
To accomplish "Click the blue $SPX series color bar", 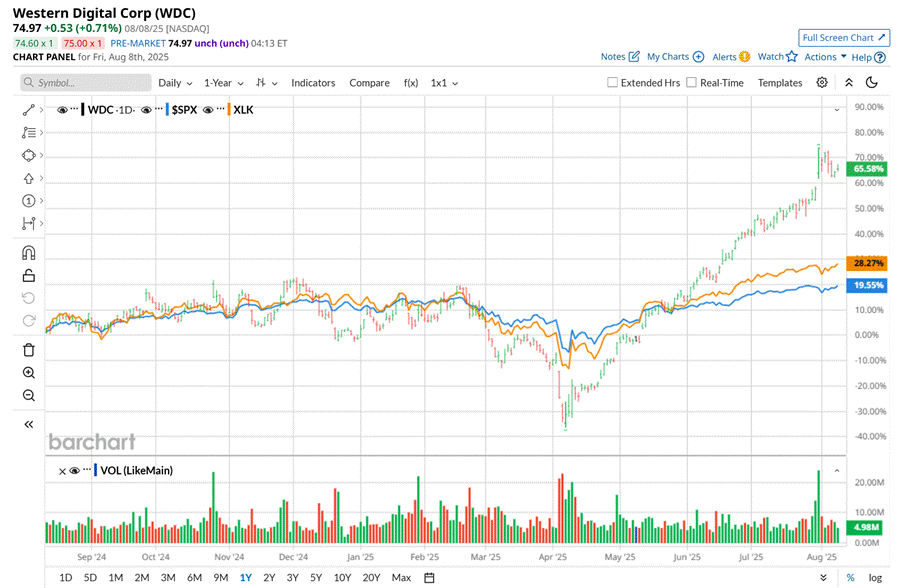I will [x=167, y=109].
